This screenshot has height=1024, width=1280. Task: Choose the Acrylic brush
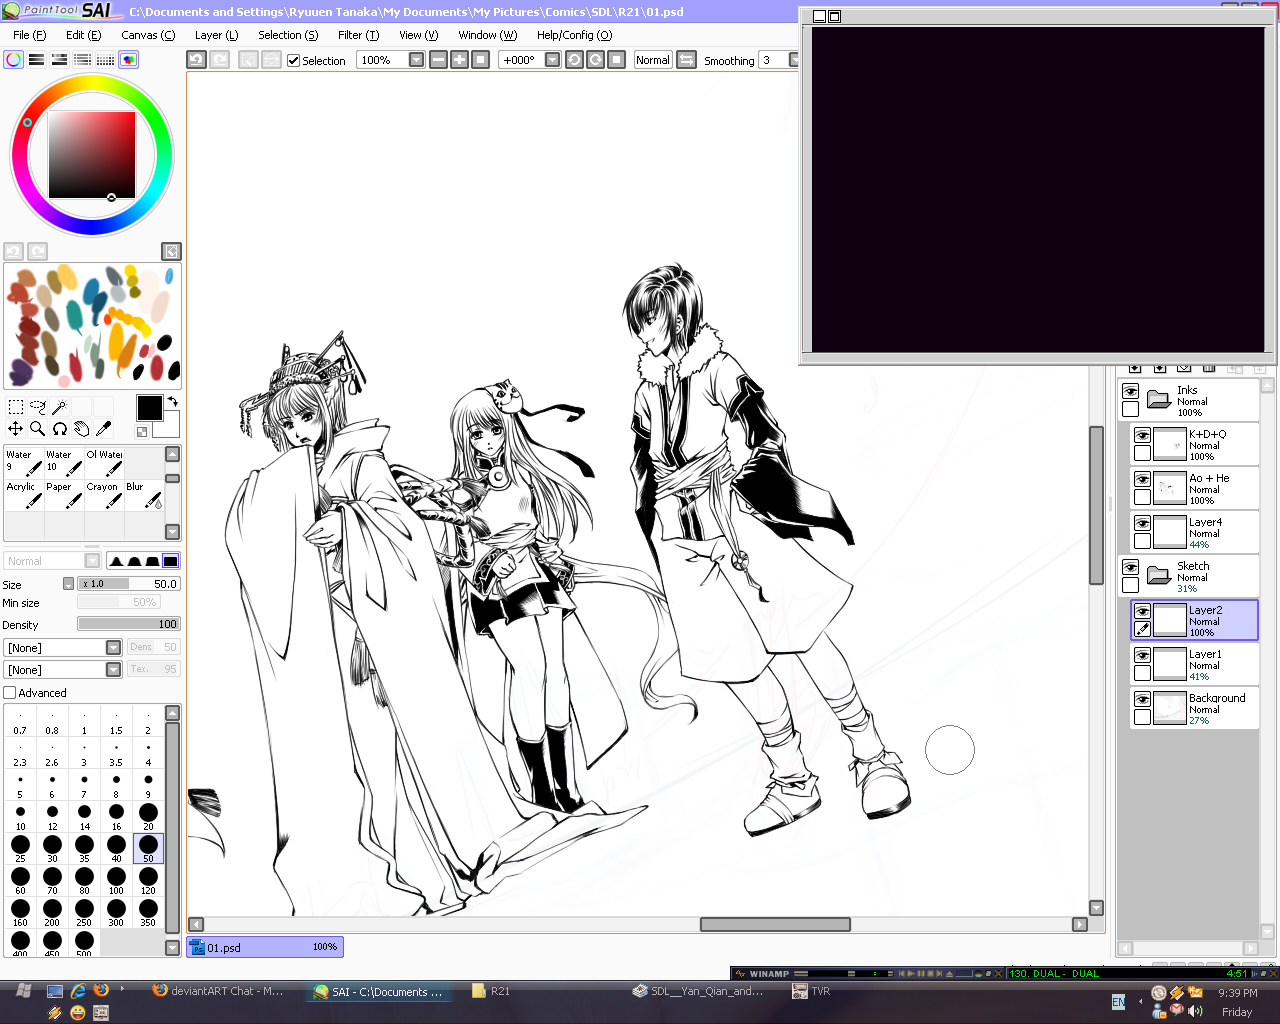click(24, 495)
